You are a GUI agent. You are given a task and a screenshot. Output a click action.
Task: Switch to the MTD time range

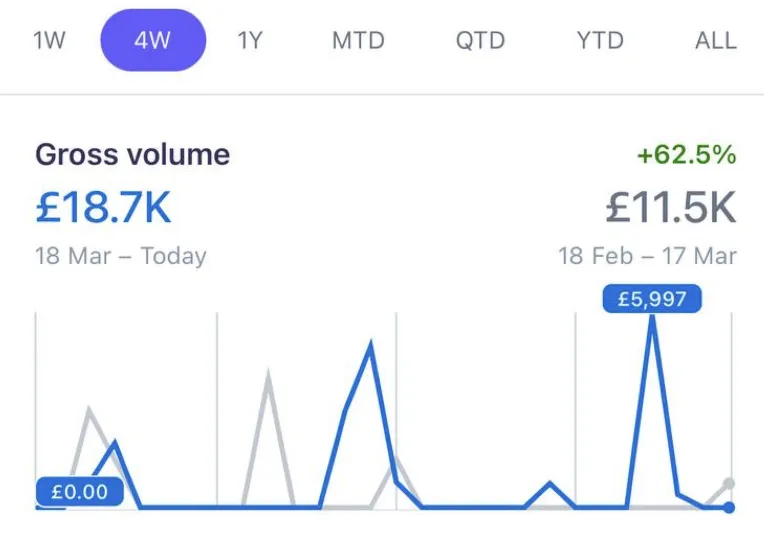(358, 40)
